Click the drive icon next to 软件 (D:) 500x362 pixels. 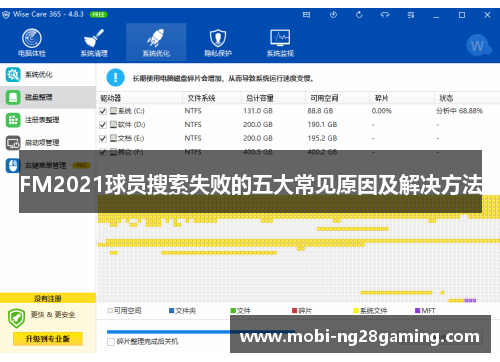[114, 124]
